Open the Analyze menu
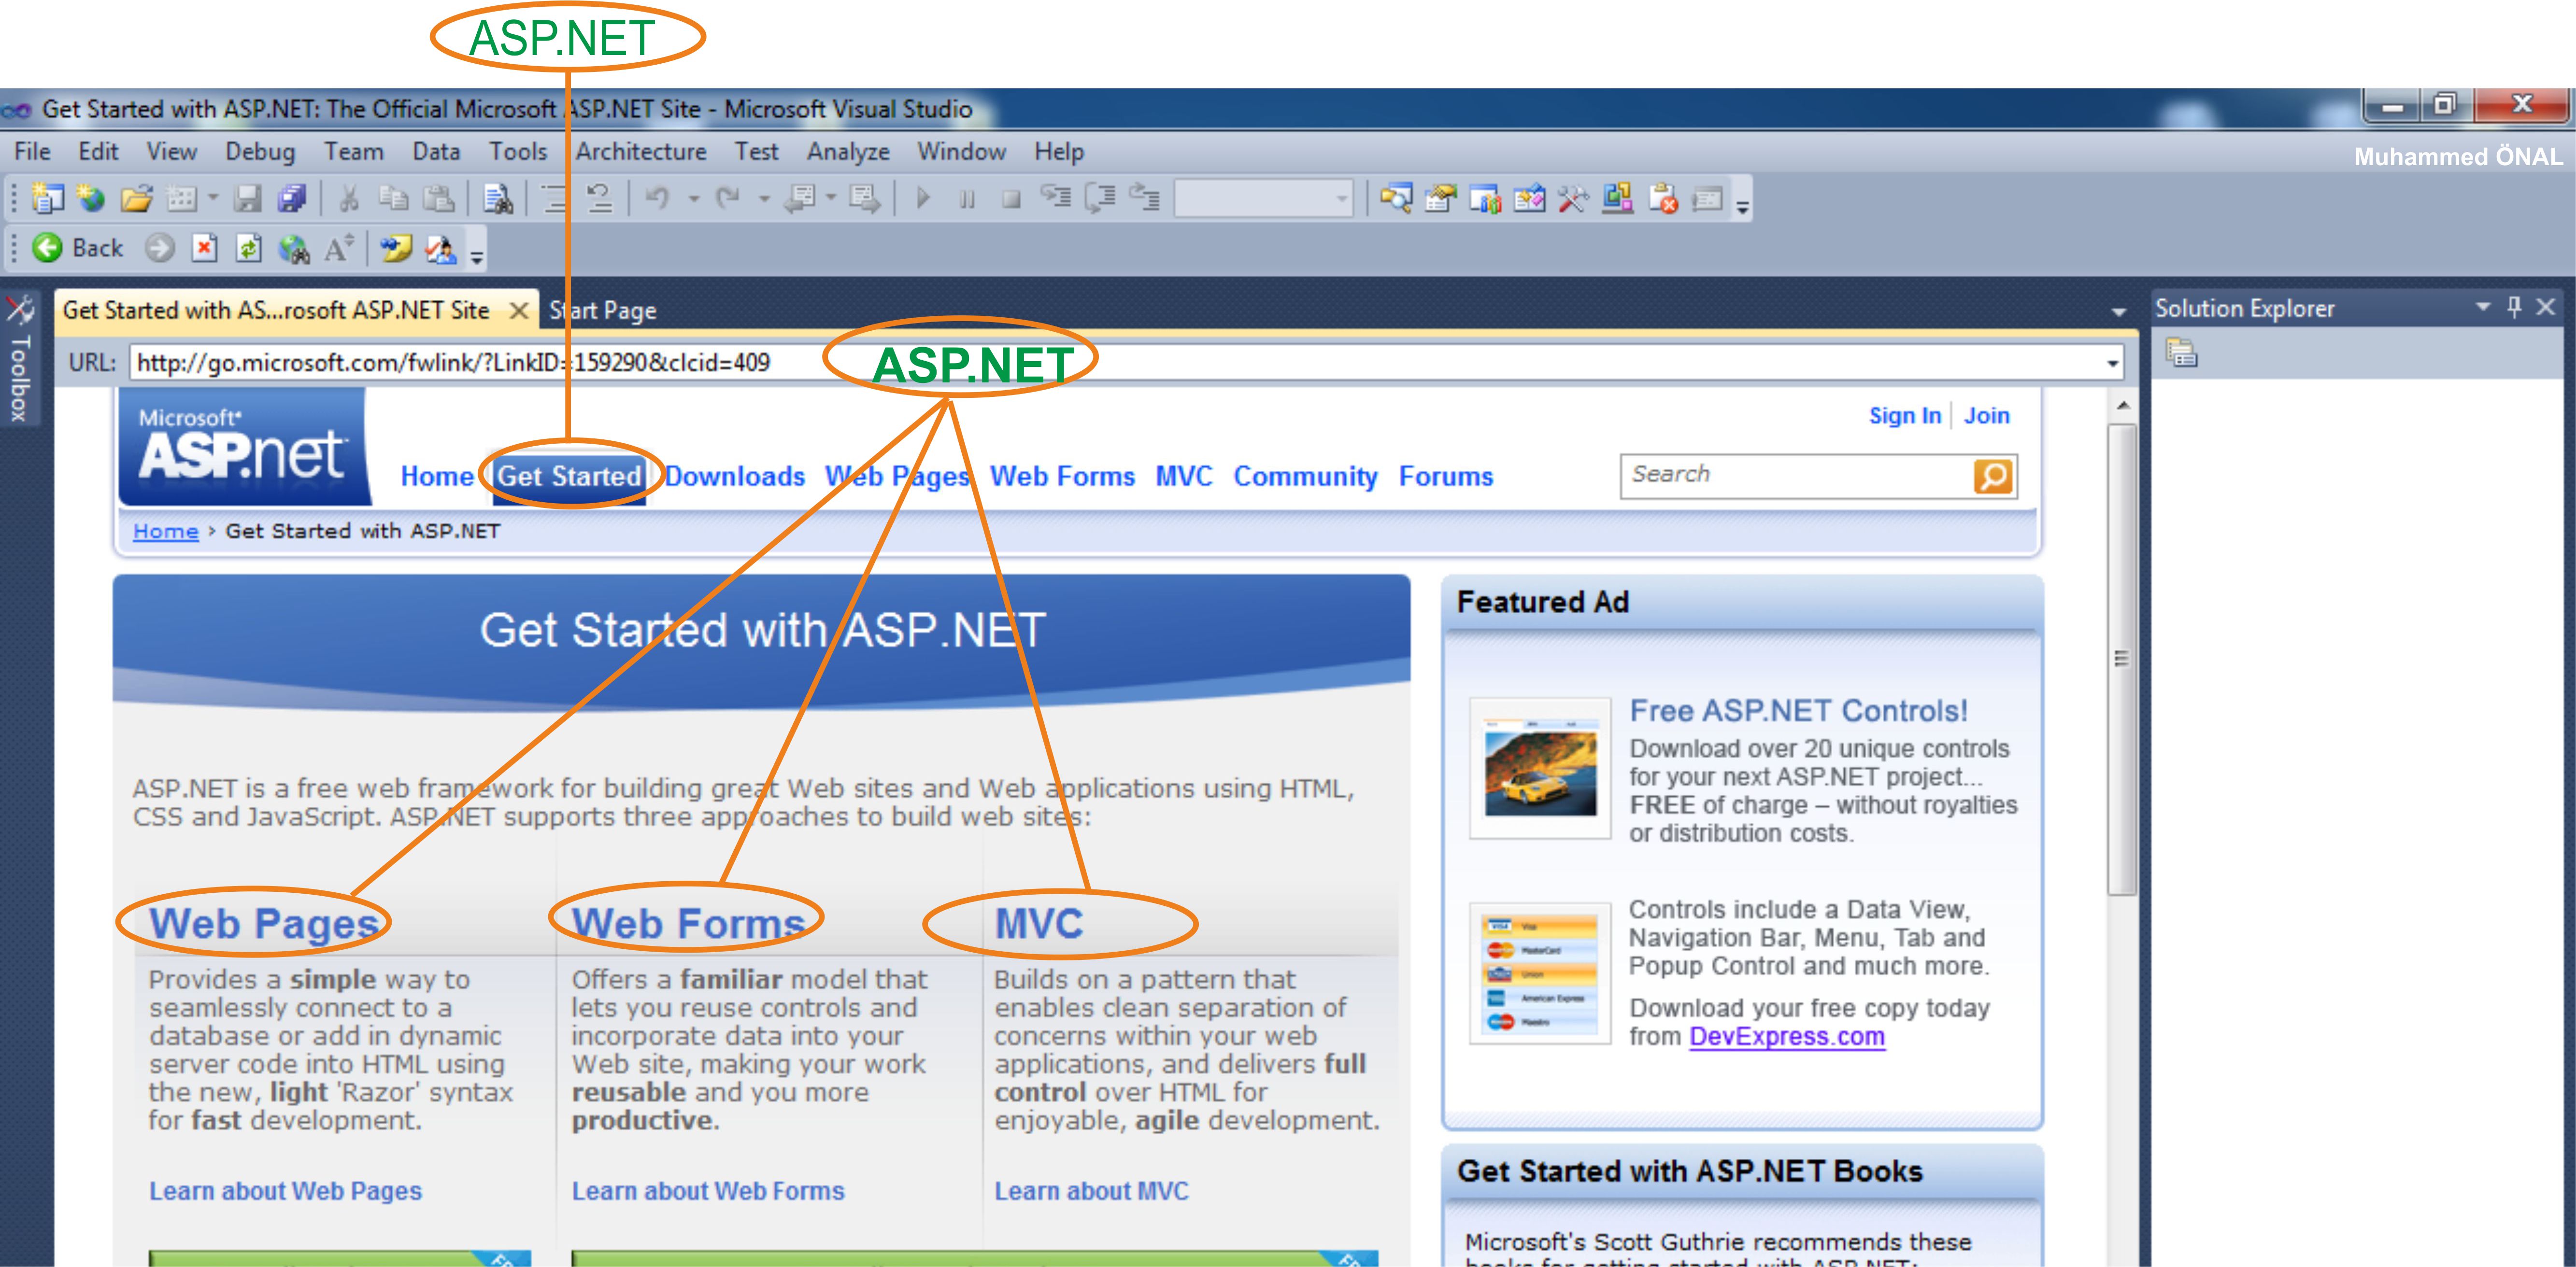Screen dimensions: 2576x1267 point(848,151)
